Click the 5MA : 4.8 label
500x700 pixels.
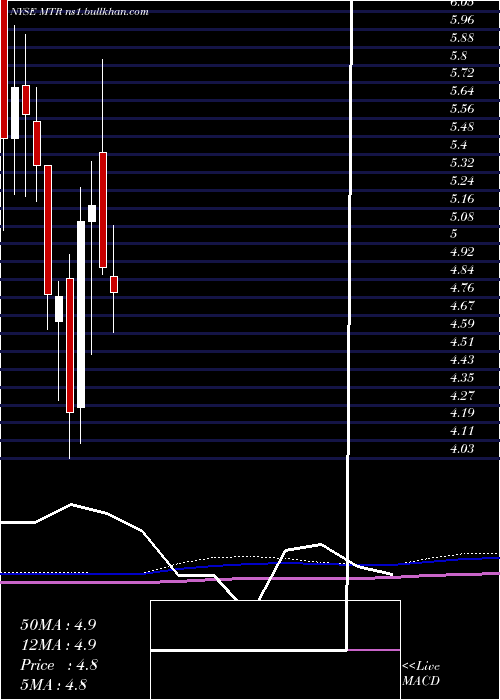(53, 685)
